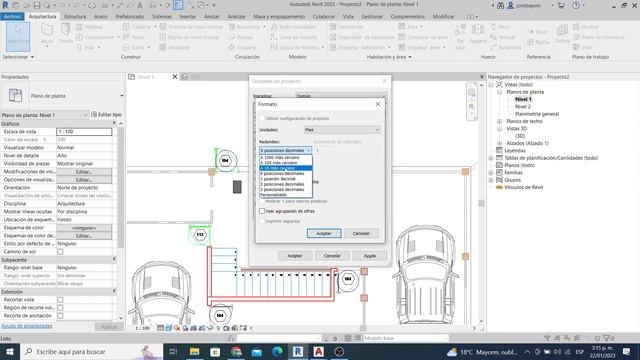The image size is (640, 360).
Task: Choose 'A 1000 más cercano' rounding option
Action: tap(286, 158)
